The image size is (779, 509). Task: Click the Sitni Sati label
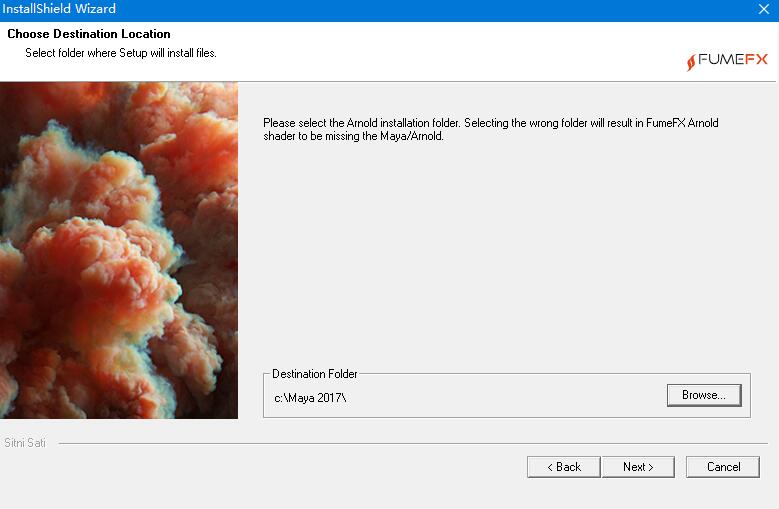tap(25, 442)
